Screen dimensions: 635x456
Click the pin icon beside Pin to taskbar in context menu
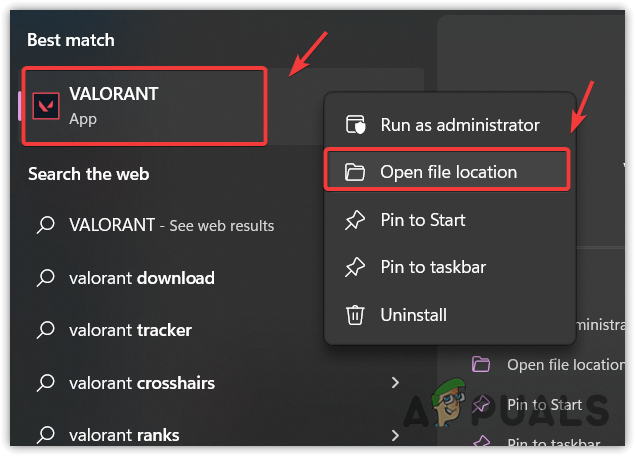(355, 267)
